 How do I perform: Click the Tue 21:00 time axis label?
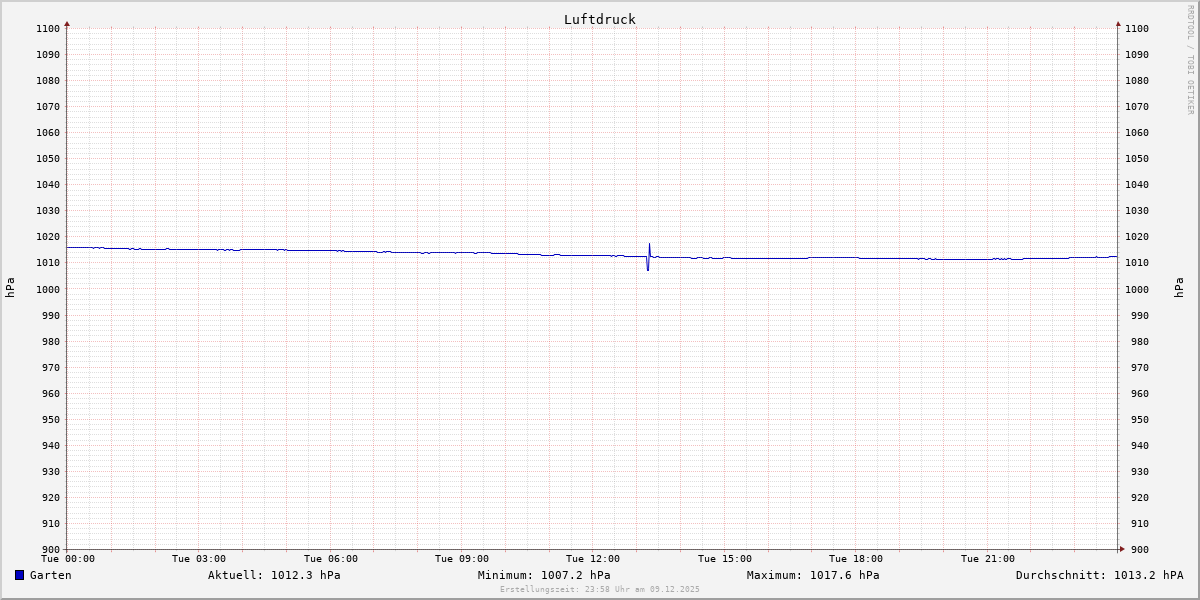(x=988, y=559)
